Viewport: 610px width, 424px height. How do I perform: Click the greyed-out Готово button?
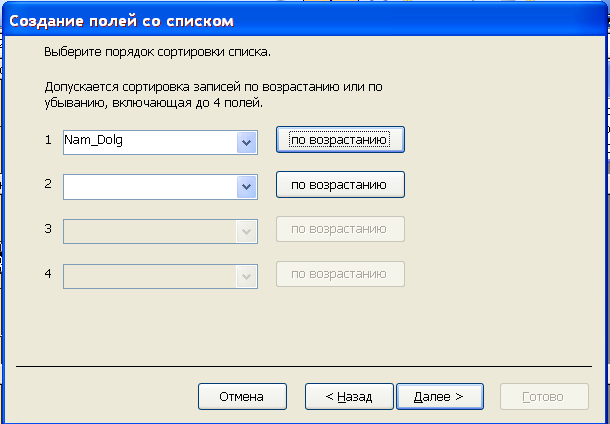[x=544, y=397]
